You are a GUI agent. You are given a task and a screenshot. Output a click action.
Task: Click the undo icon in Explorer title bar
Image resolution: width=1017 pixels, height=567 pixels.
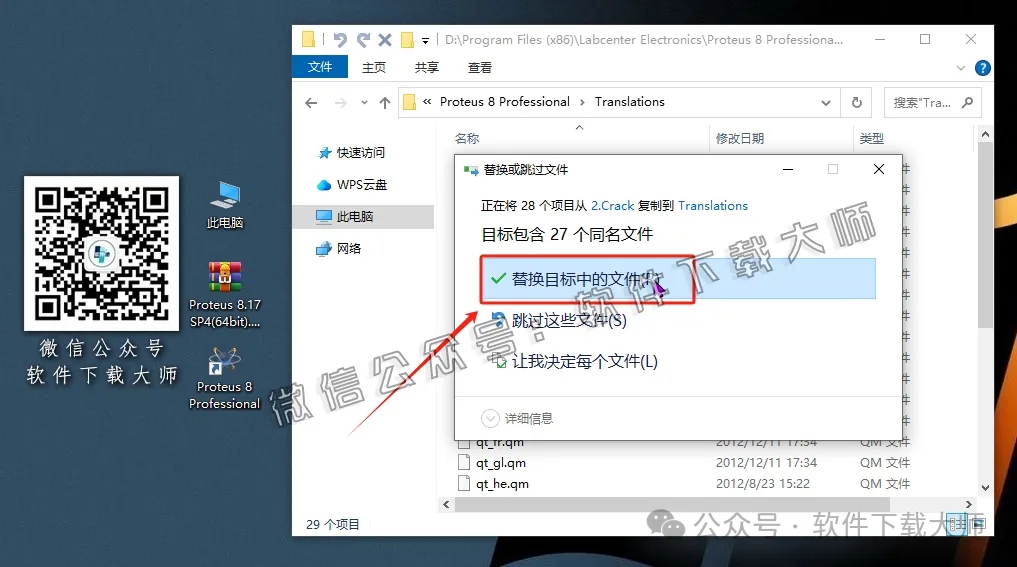coord(340,40)
